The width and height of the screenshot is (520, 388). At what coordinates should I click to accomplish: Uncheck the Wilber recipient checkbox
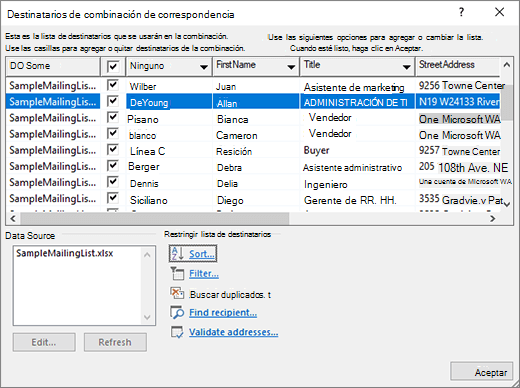point(113,85)
